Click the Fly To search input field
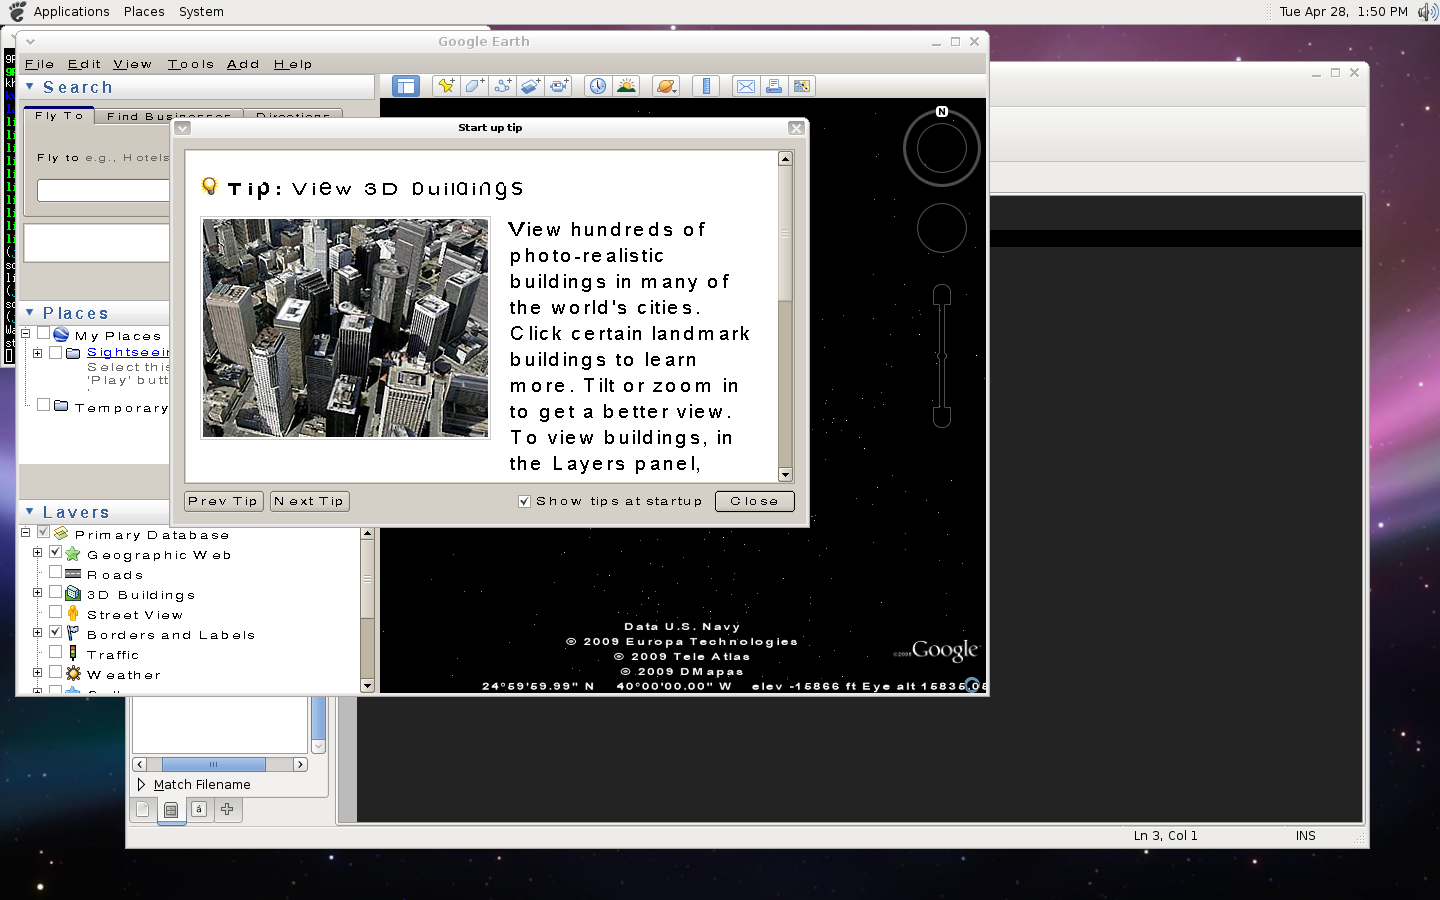 pyautogui.click(x=103, y=190)
